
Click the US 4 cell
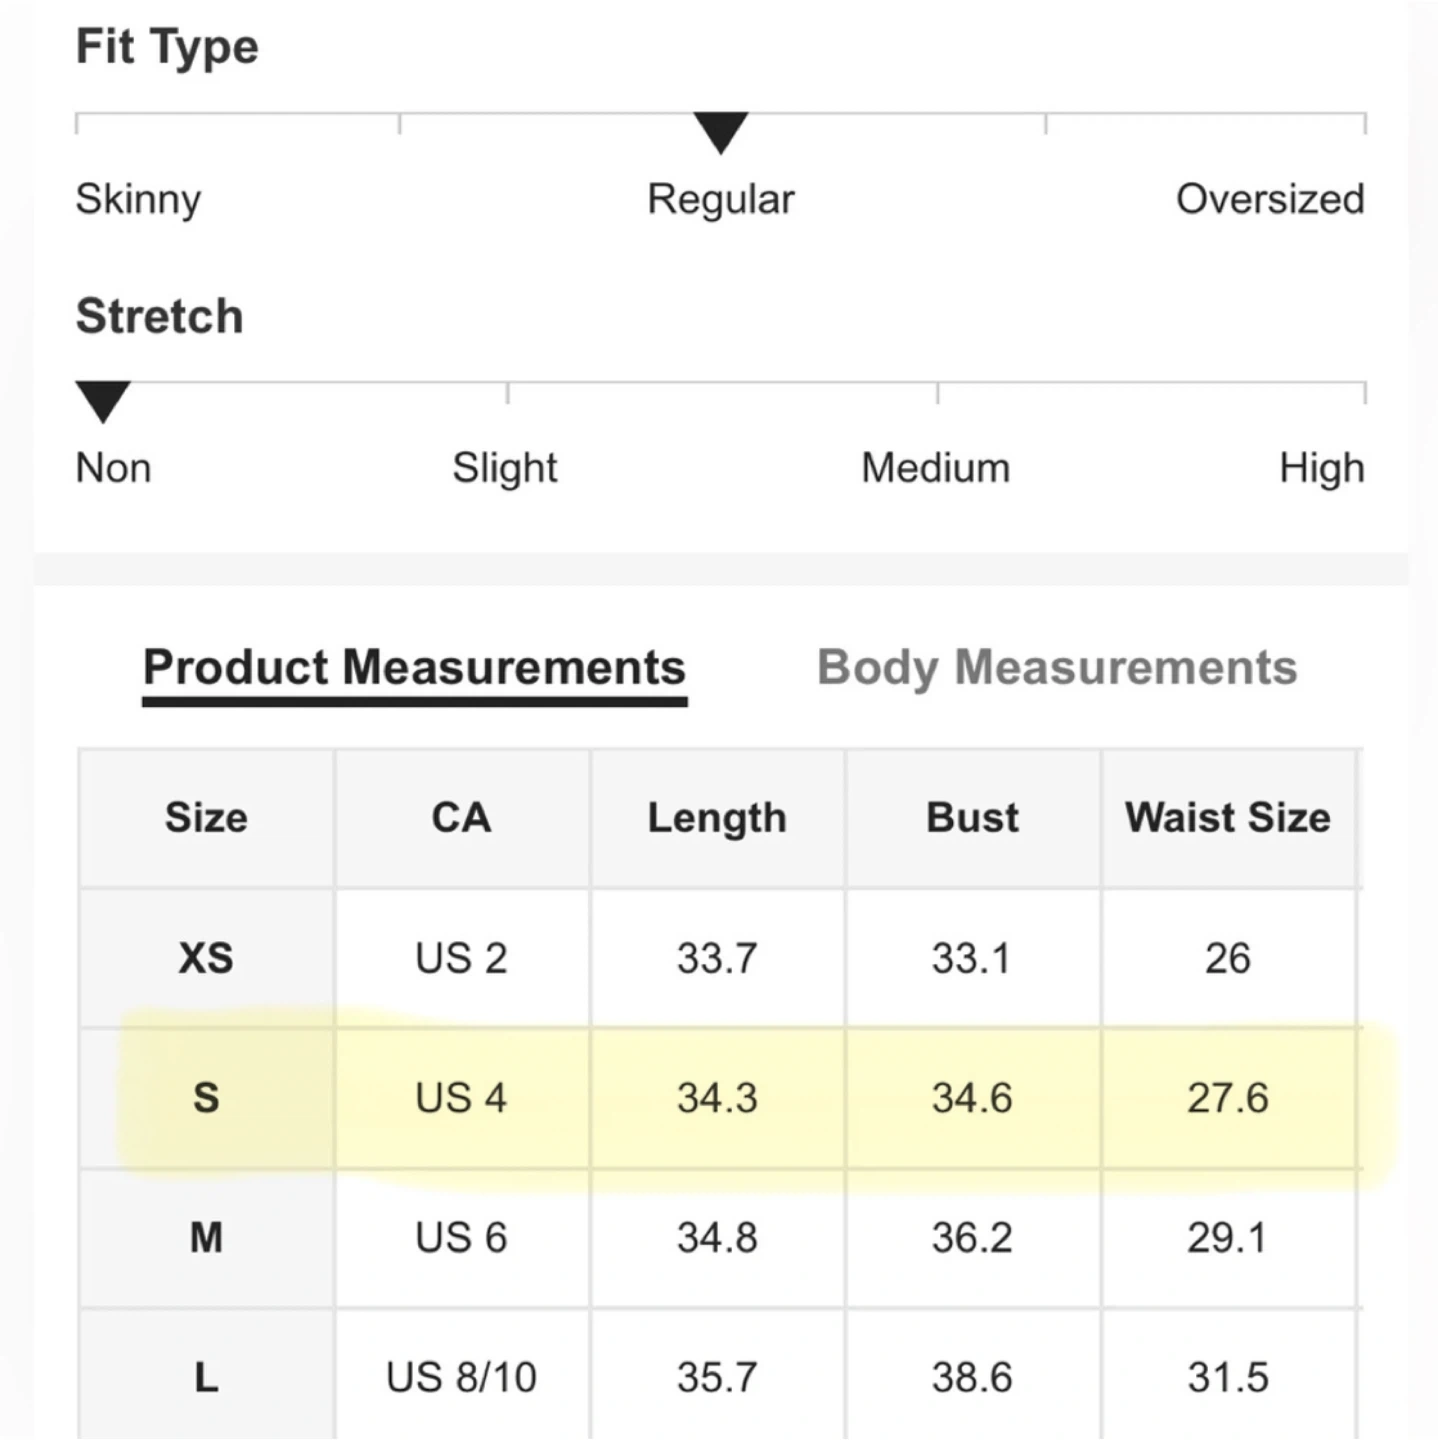click(x=461, y=1098)
